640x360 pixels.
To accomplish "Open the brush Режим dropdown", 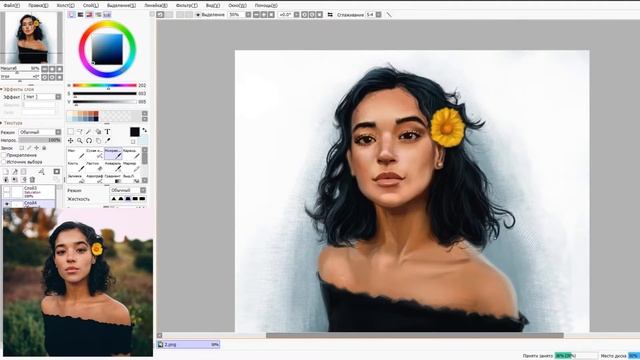I will (x=128, y=190).
